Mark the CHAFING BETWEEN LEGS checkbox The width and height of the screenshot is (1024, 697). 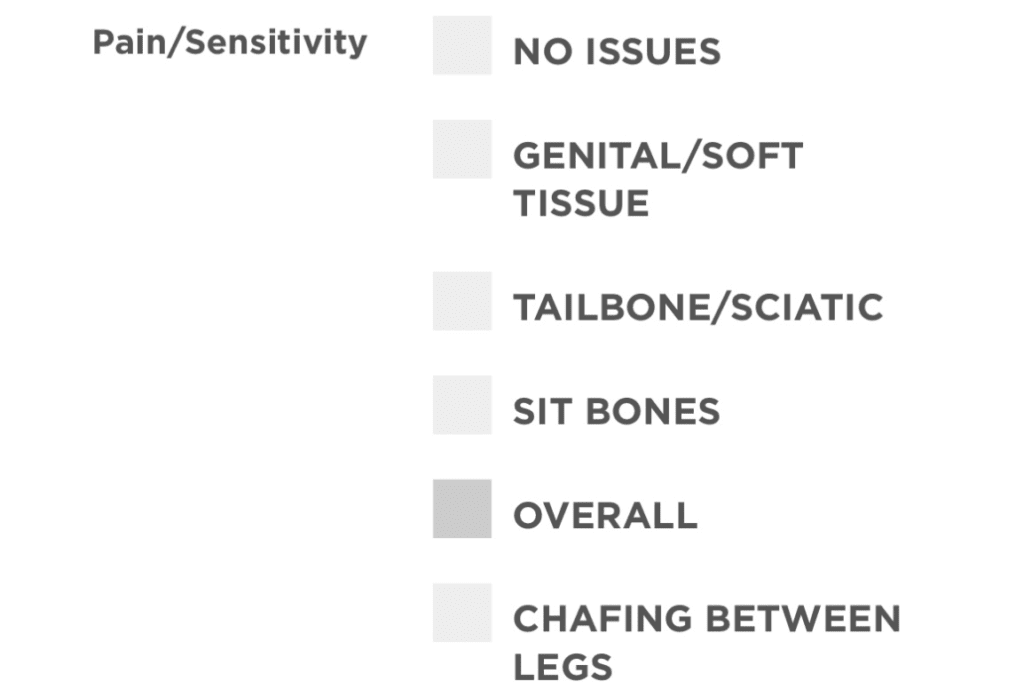(x=462, y=613)
